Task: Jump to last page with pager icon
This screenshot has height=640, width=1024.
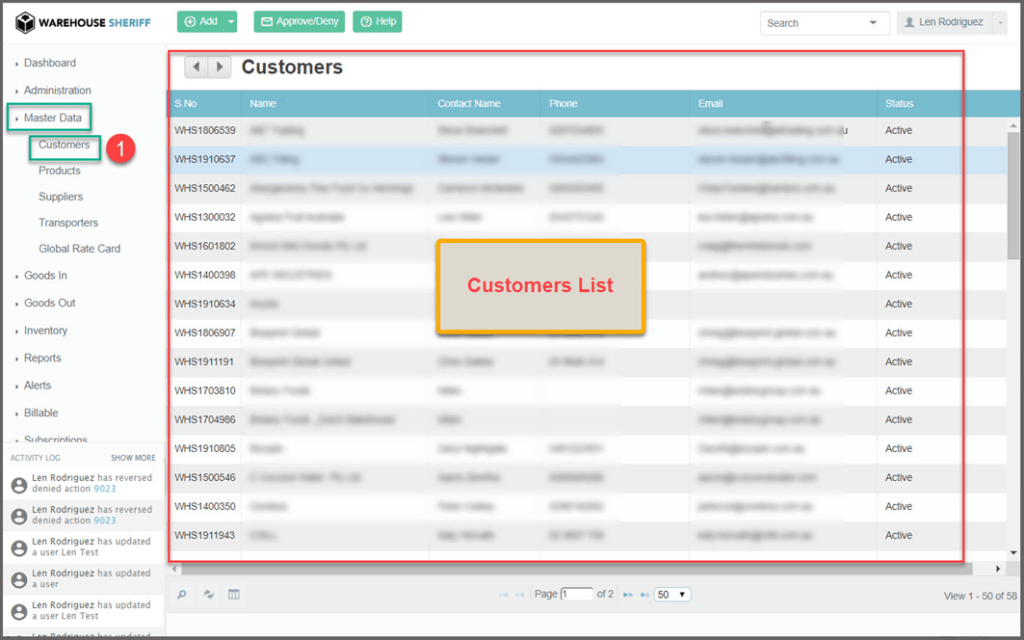Action: point(644,595)
